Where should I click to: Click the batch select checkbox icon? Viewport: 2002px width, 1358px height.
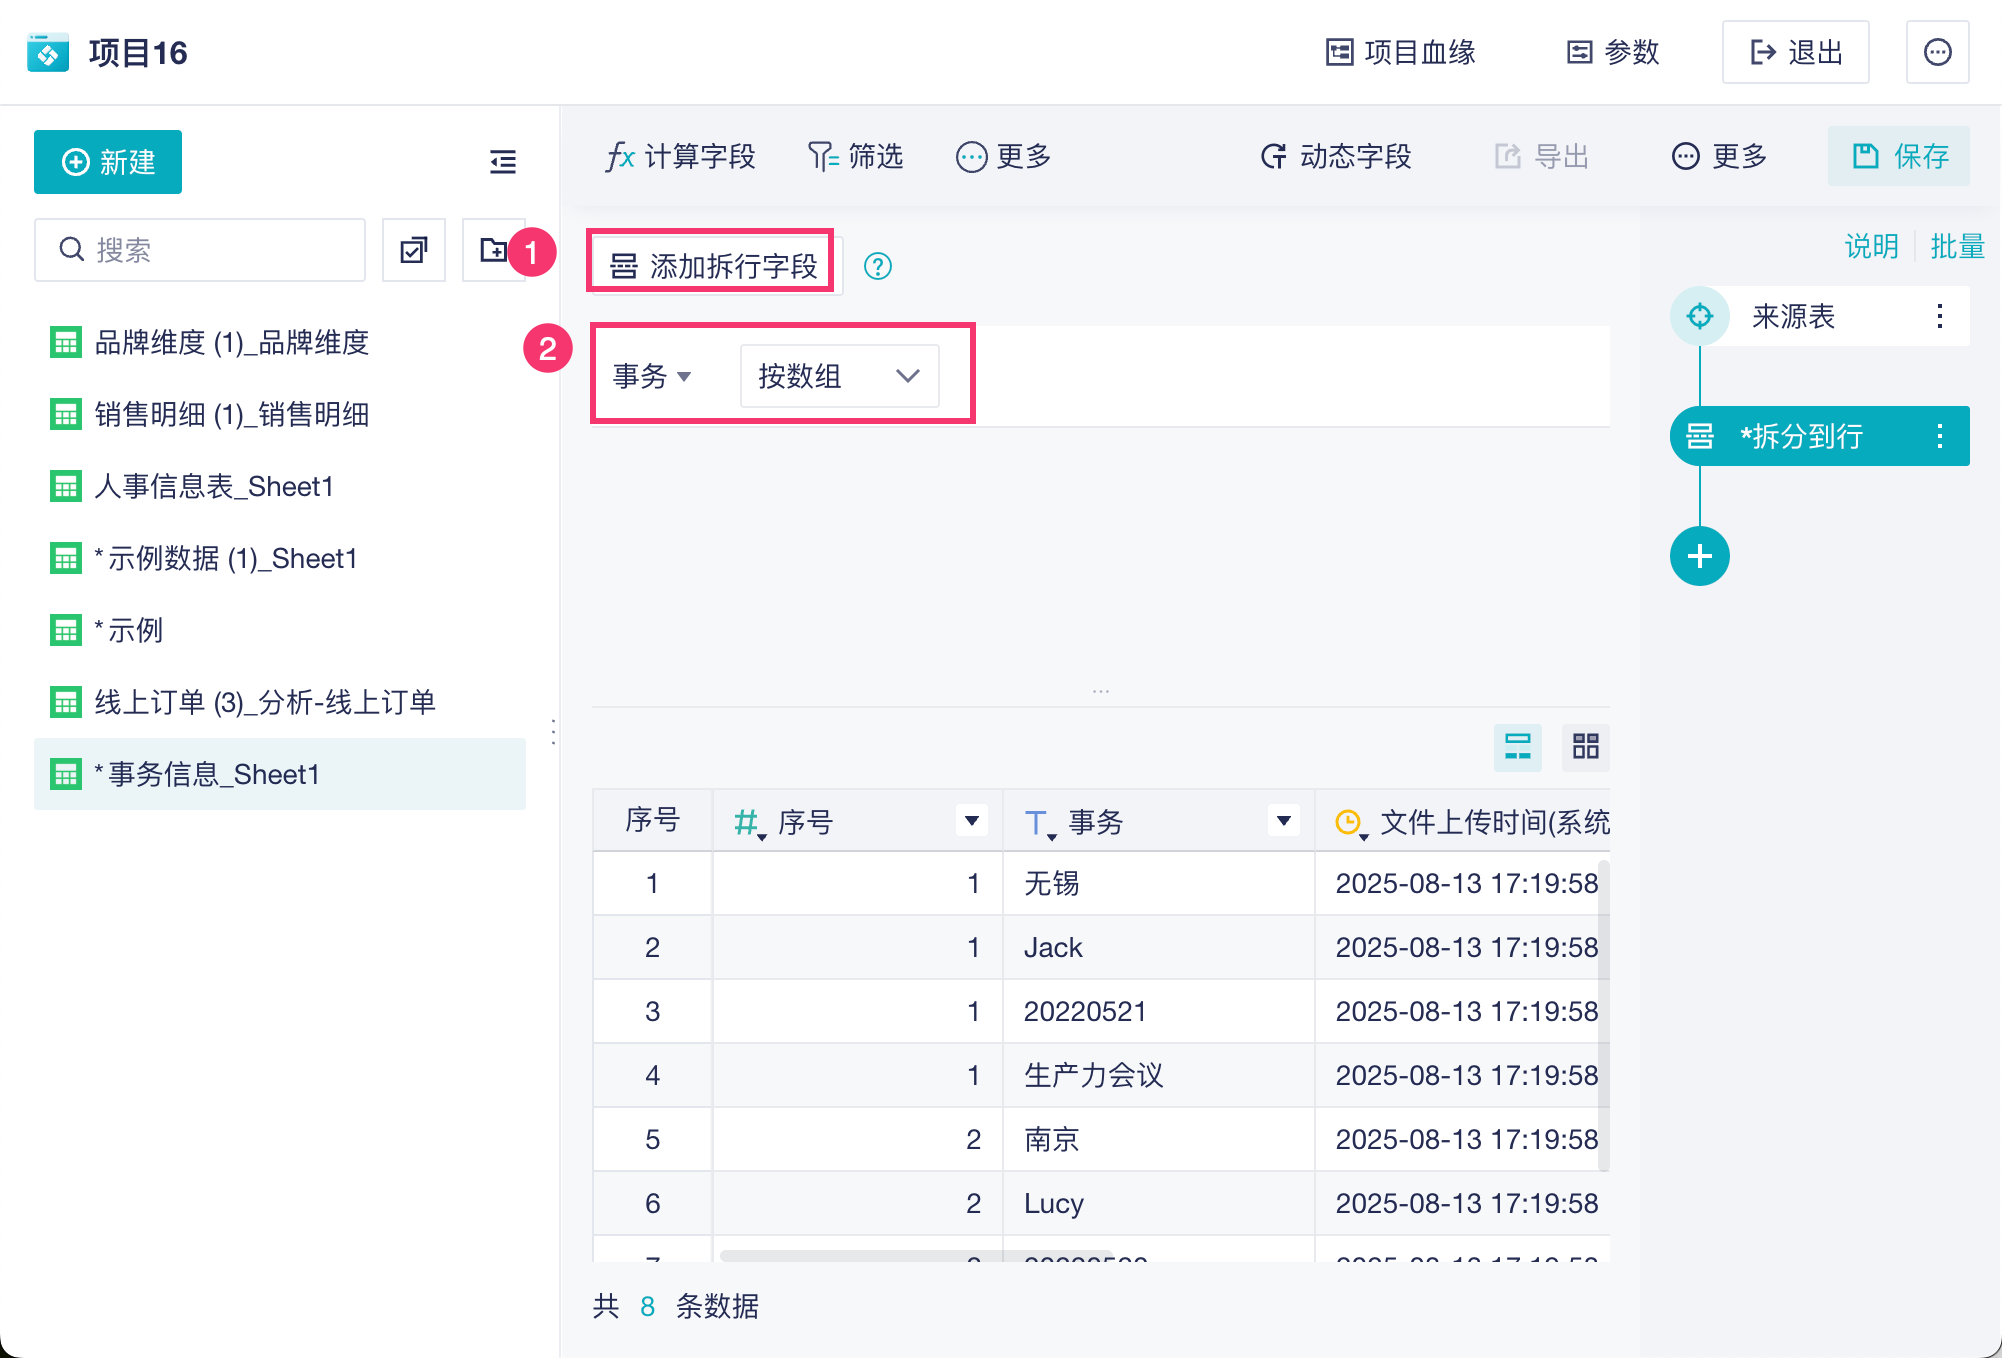point(414,250)
